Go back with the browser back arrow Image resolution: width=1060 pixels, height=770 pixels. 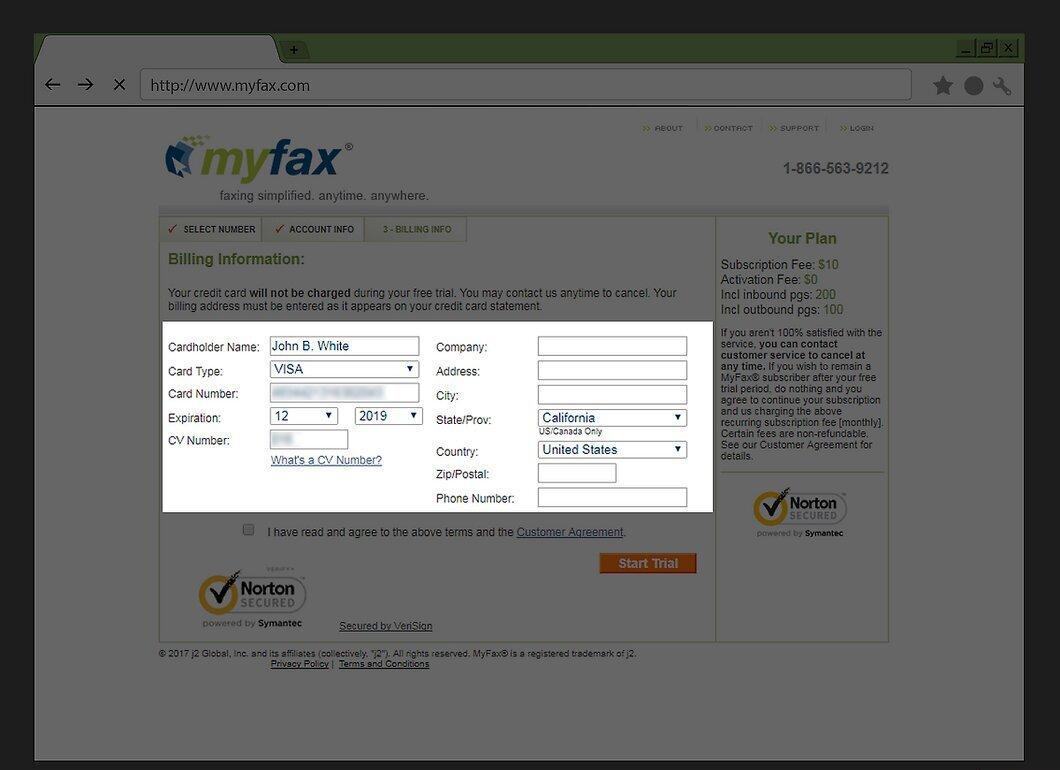[52, 85]
